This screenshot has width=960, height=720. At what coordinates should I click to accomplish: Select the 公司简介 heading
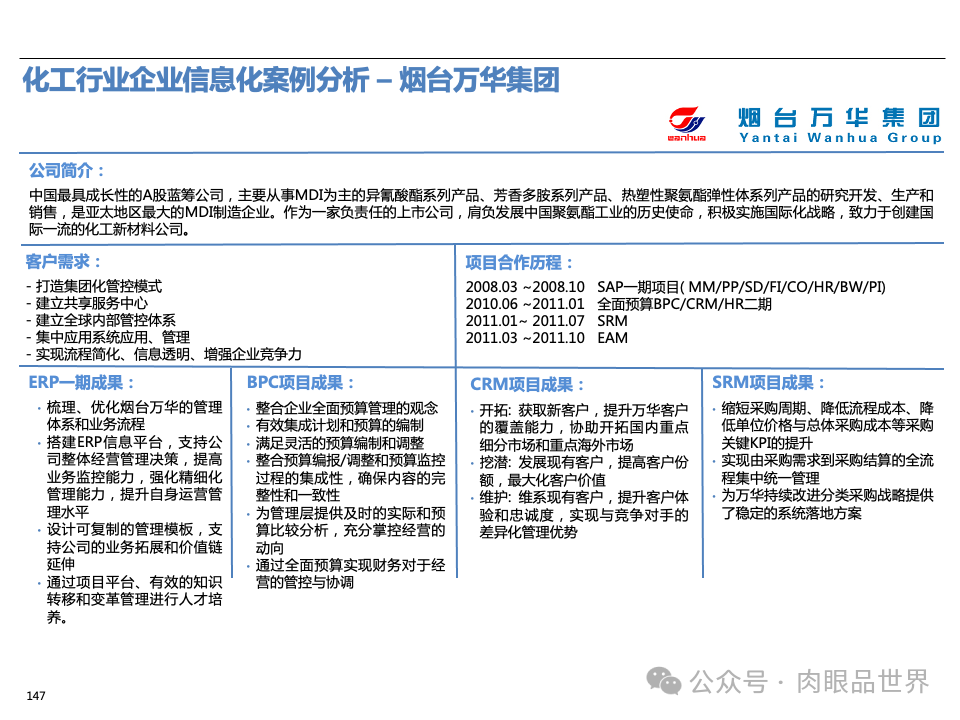(67, 170)
